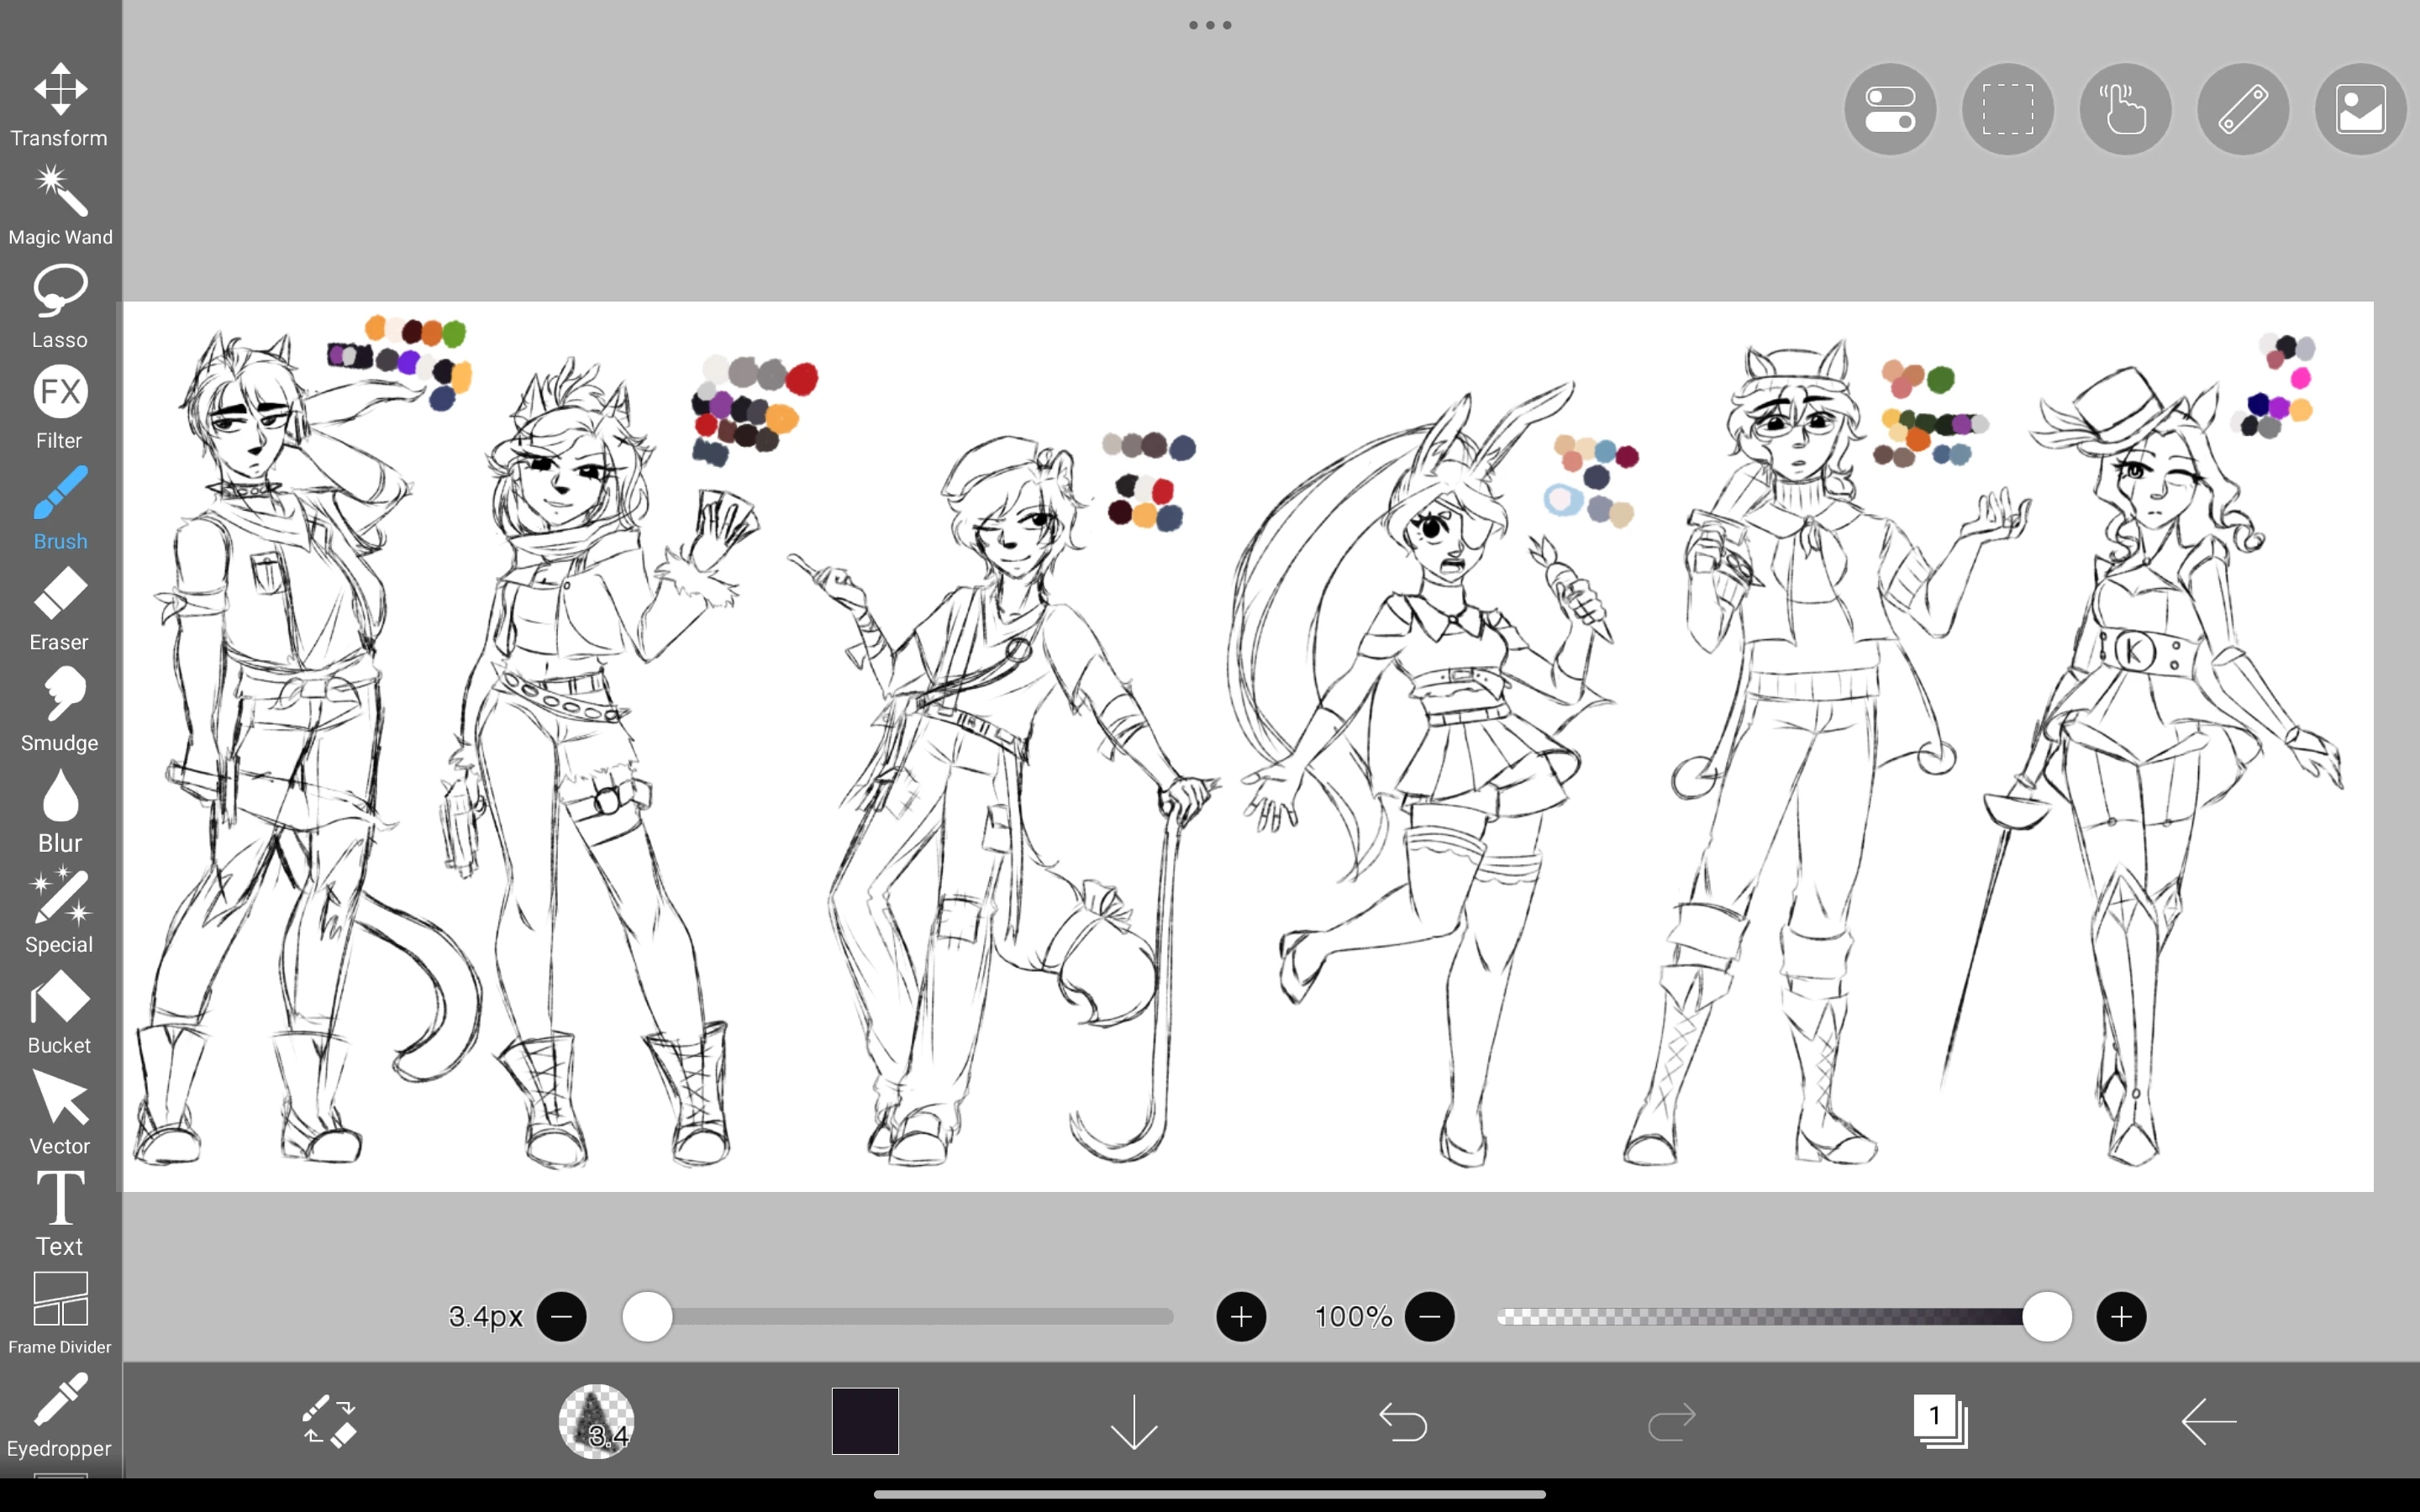Image resolution: width=2420 pixels, height=1512 pixels.
Task: Open the FX Filter tool
Action: [59, 402]
